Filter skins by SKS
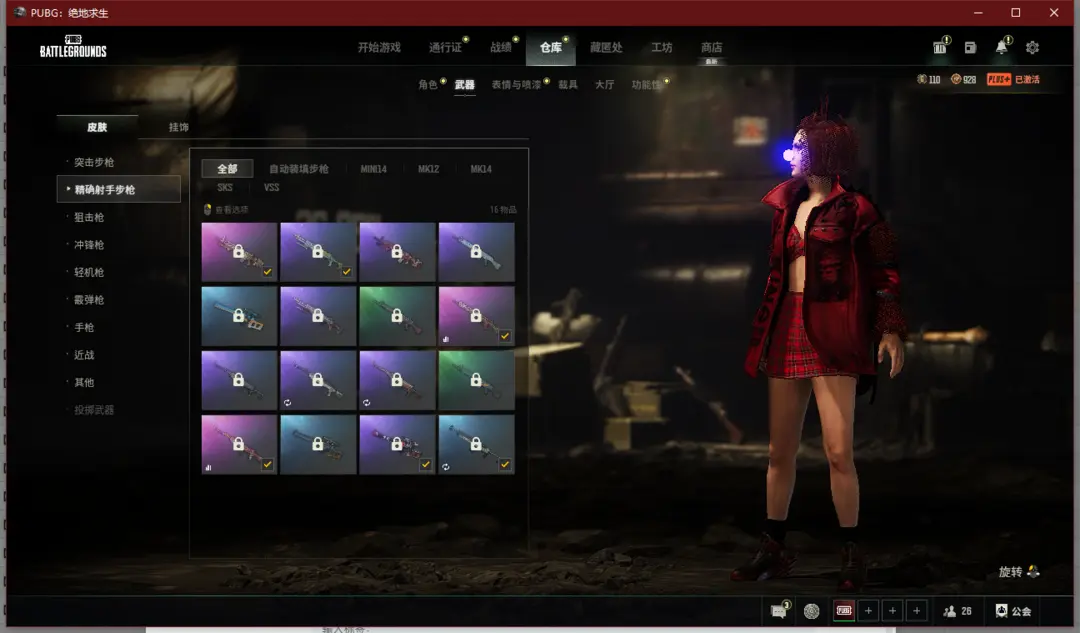Screen dimensions: 1080x633 pos(225,187)
